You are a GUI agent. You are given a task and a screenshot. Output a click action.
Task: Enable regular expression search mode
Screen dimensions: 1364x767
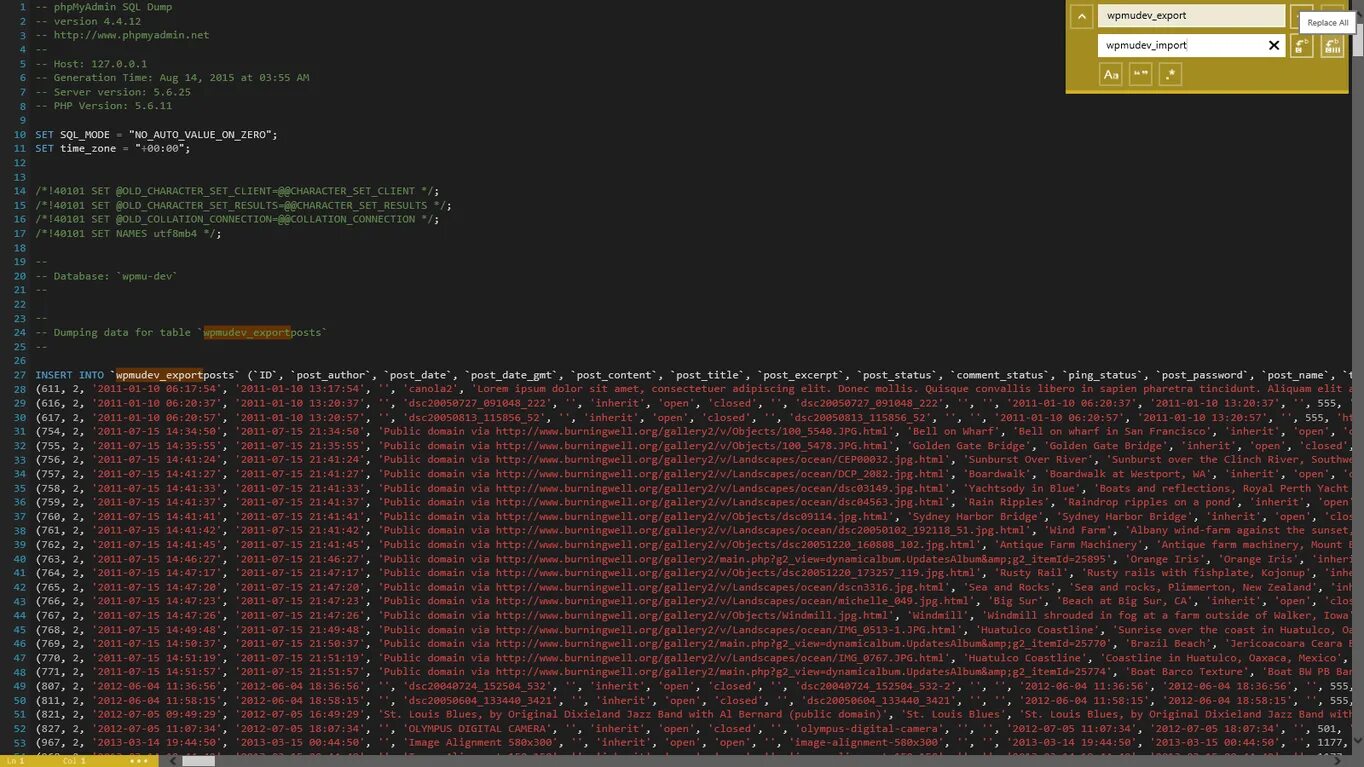(x=1170, y=73)
